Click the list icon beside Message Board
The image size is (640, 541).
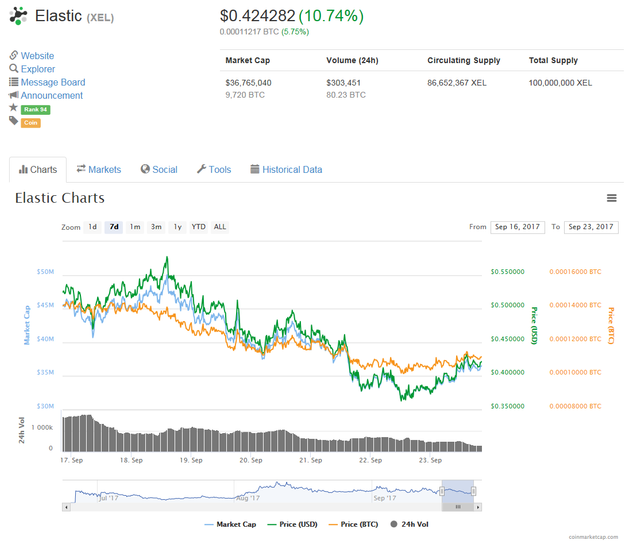pos(14,82)
